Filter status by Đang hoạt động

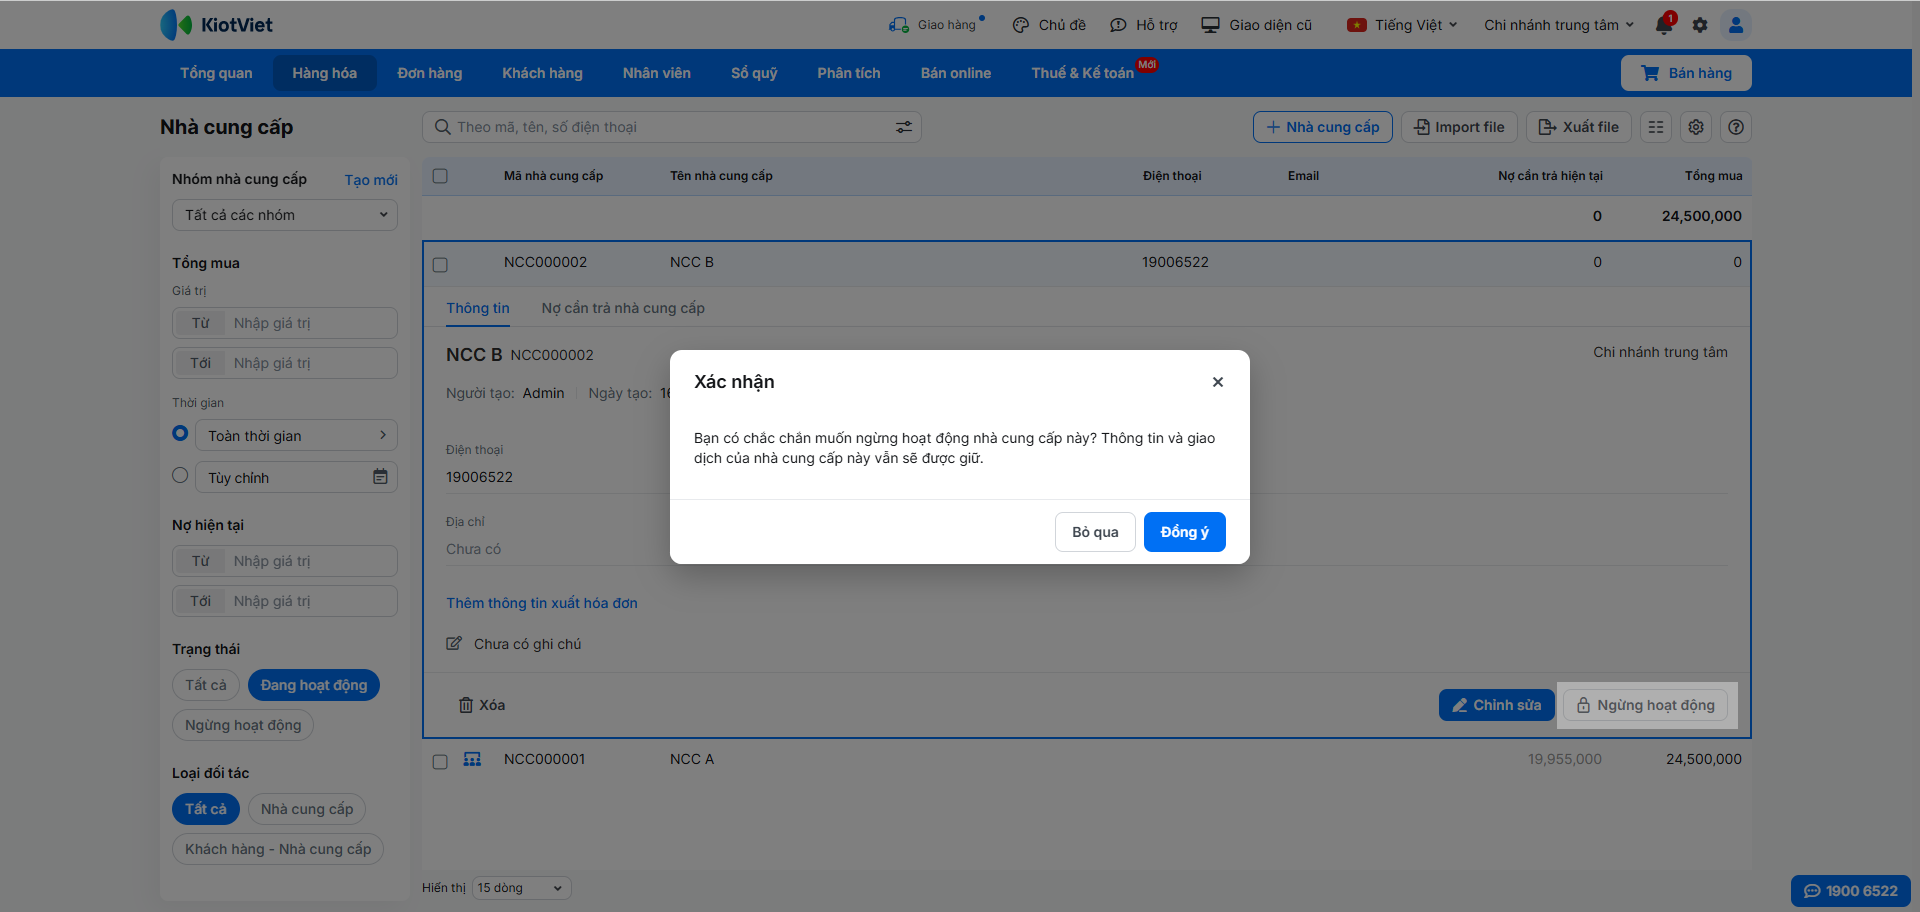click(x=314, y=685)
